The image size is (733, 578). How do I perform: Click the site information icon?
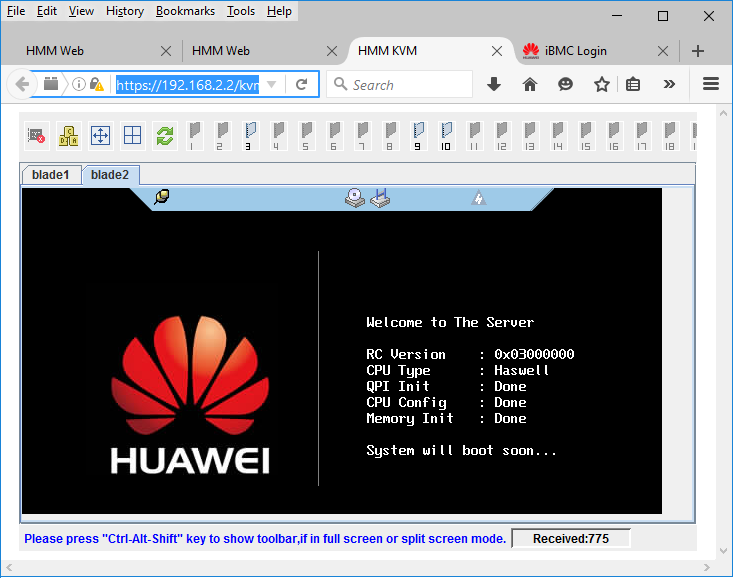[x=79, y=85]
